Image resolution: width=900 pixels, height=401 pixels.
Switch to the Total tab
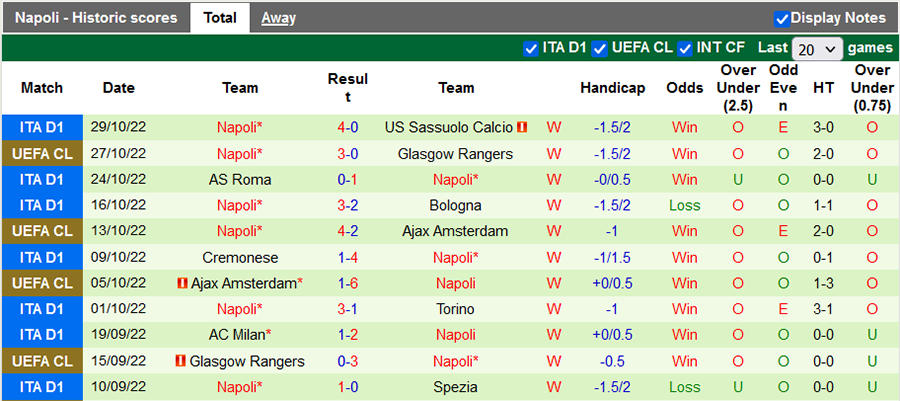click(x=219, y=18)
